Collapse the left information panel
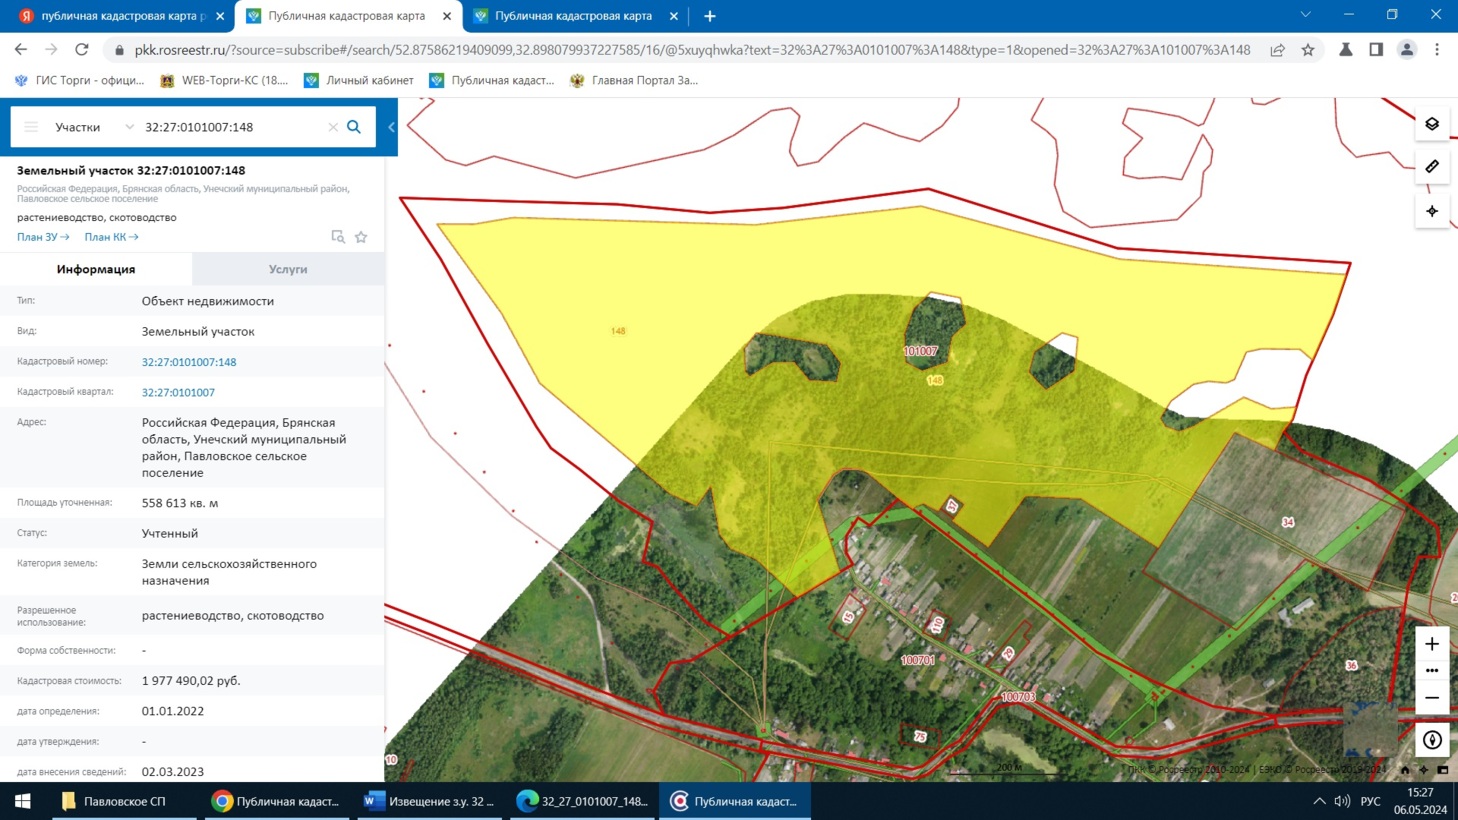Image resolution: width=1458 pixels, height=820 pixels. click(x=391, y=127)
